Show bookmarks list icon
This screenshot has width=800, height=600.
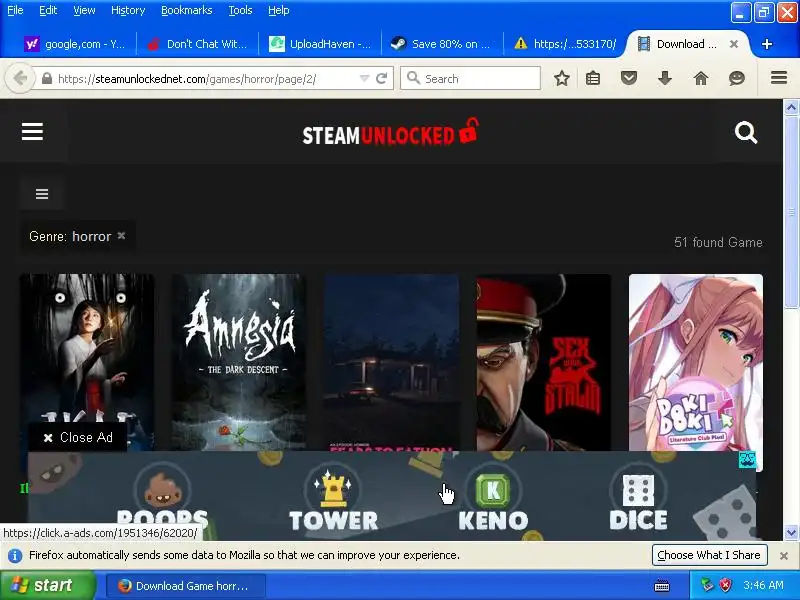pos(593,79)
